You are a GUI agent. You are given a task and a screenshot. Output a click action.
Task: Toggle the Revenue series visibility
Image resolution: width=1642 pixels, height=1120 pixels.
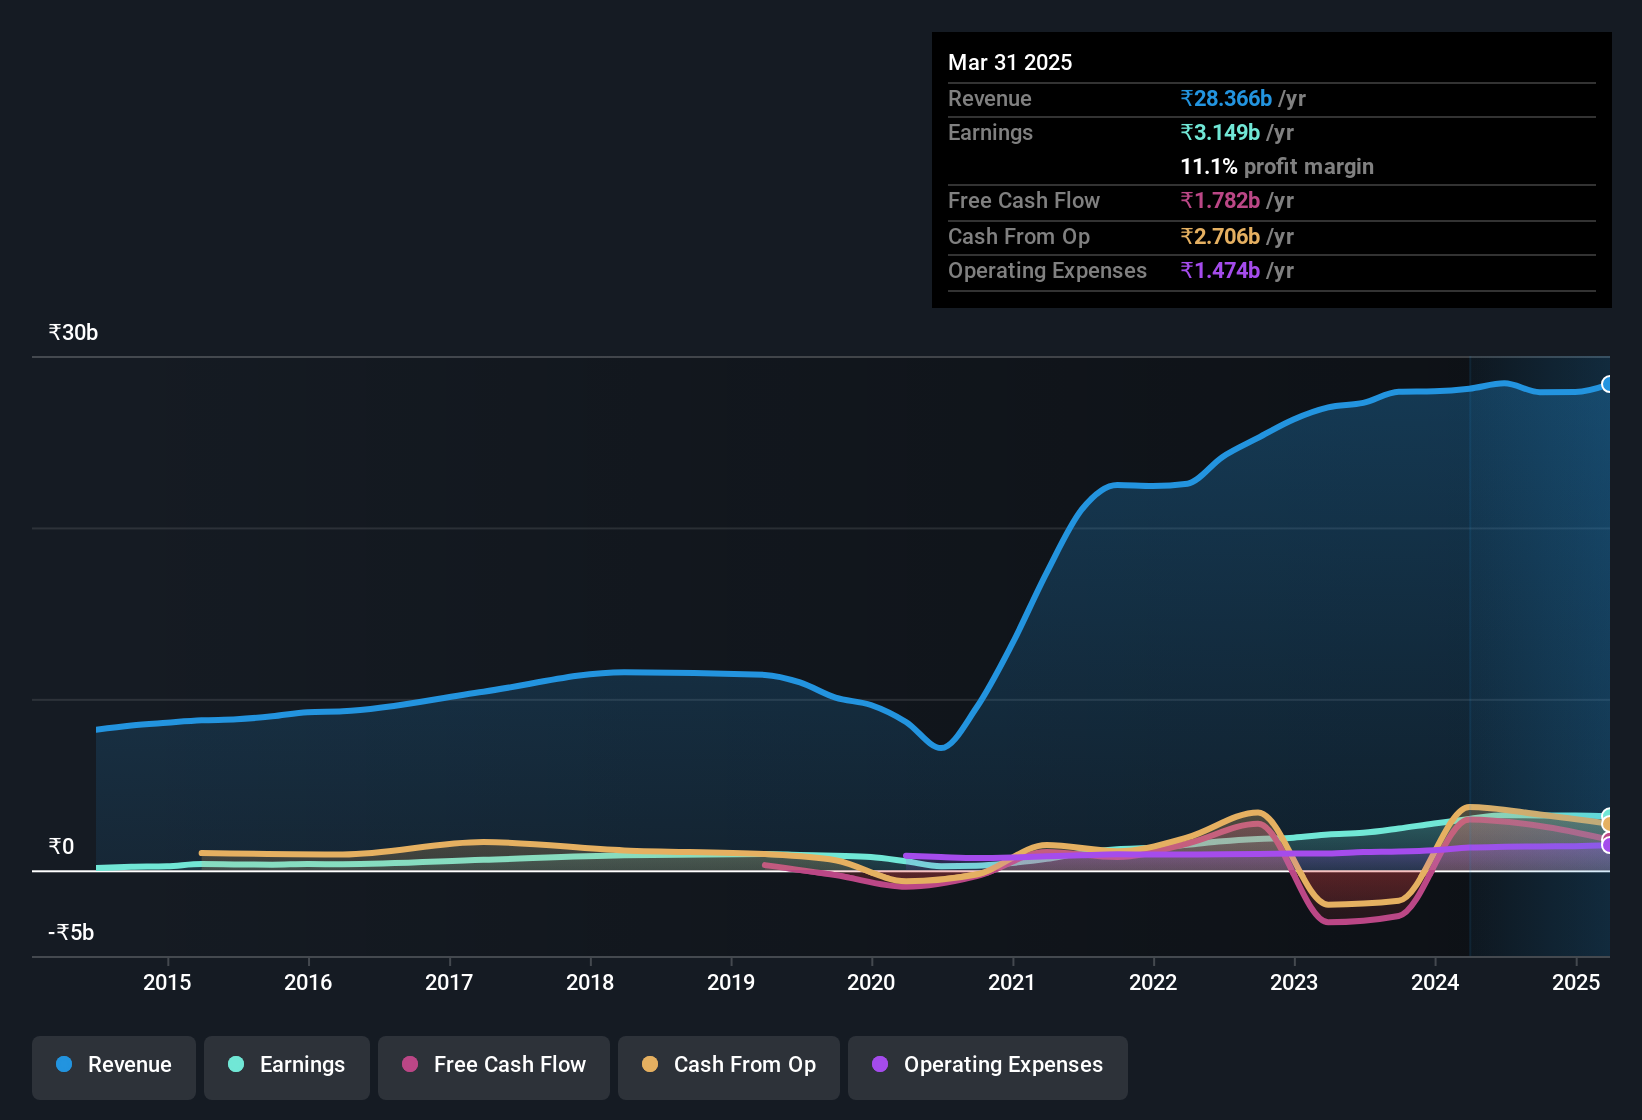tap(113, 1067)
